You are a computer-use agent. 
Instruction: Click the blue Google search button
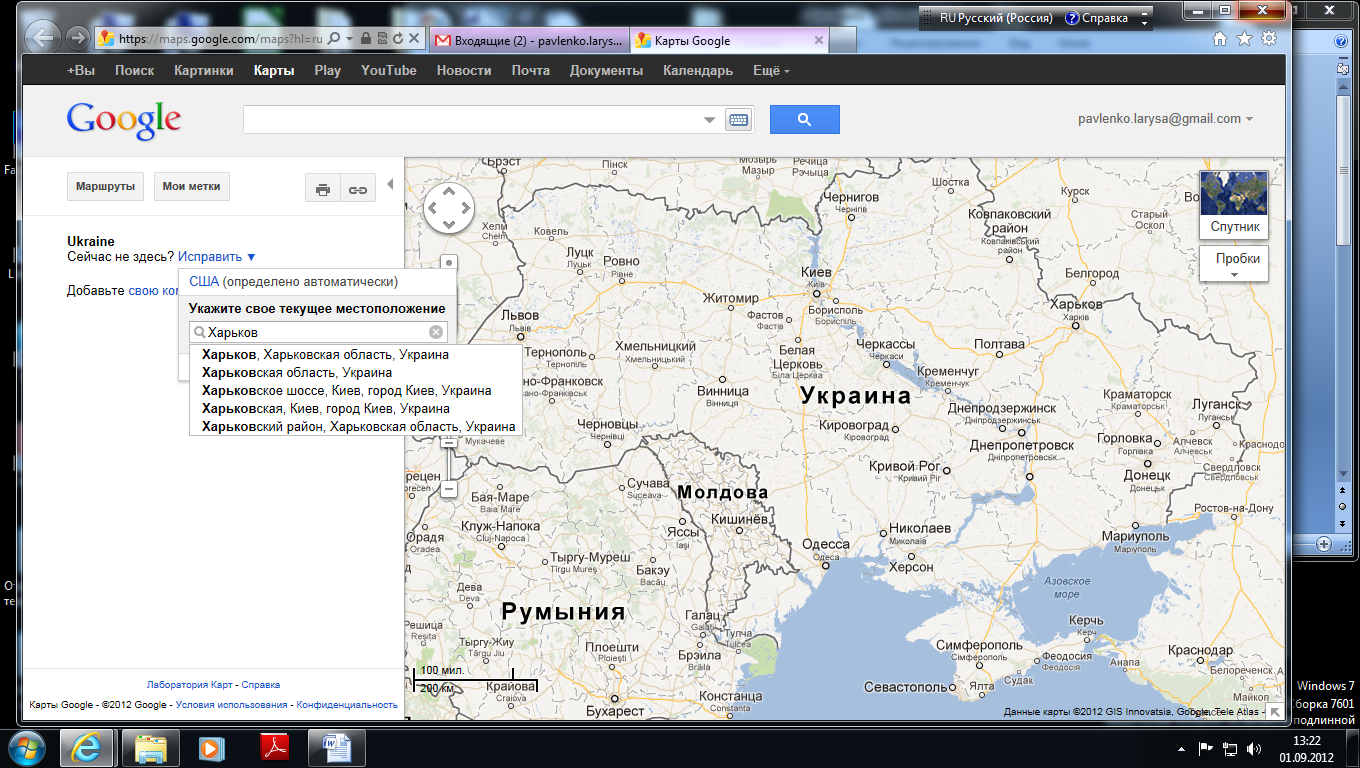pyautogui.click(x=804, y=119)
